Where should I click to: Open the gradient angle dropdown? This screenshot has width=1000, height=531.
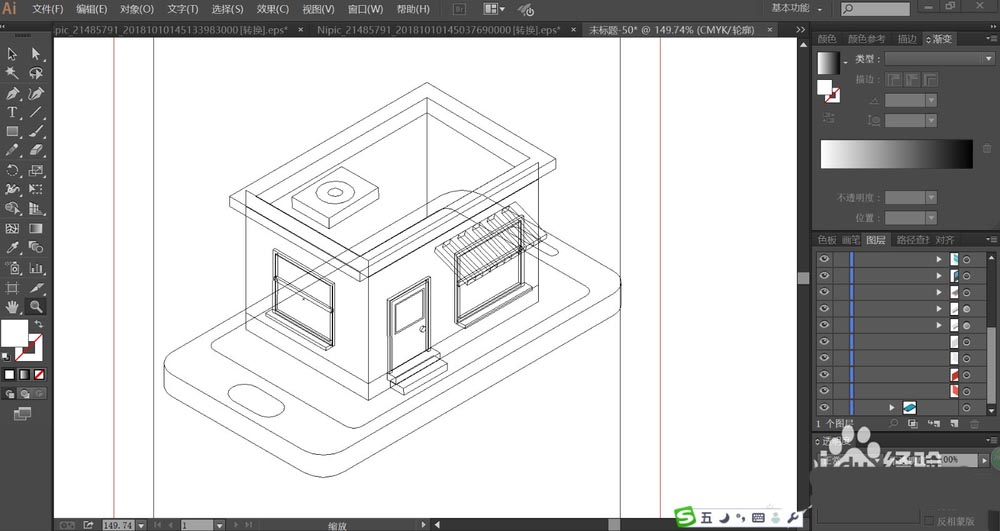[x=931, y=101]
